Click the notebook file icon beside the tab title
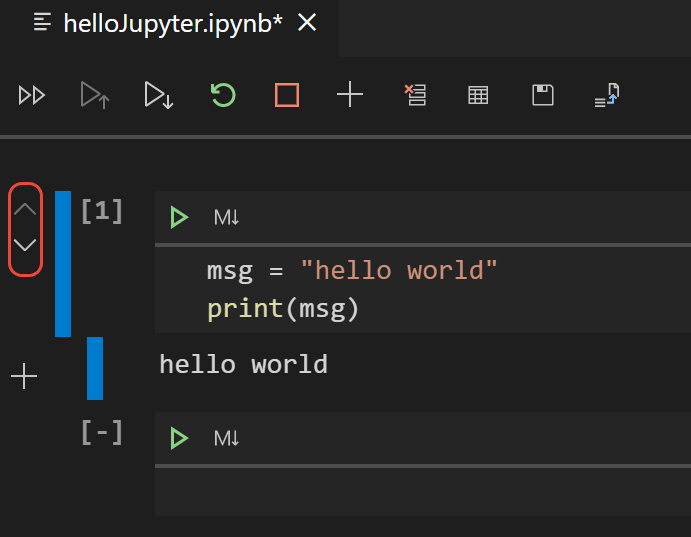691x537 pixels. [42, 22]
